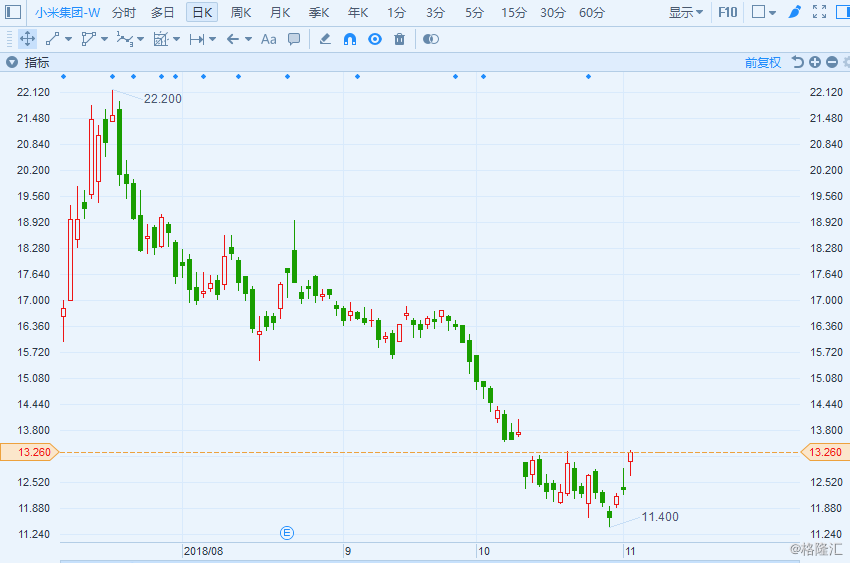Select the numbered wave line tool
Screen dimensions: 850x563
point(125,39)
